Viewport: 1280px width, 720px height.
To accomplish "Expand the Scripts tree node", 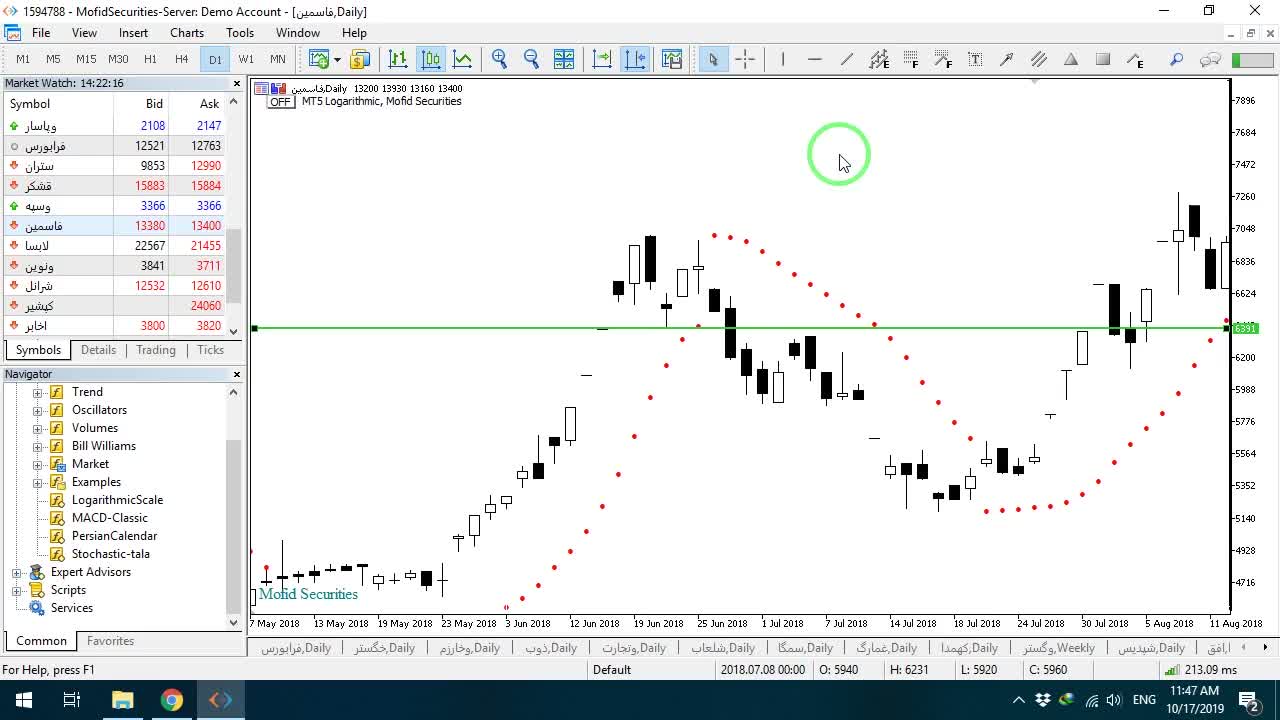I will pyautogui.click(x=17, y=590).
